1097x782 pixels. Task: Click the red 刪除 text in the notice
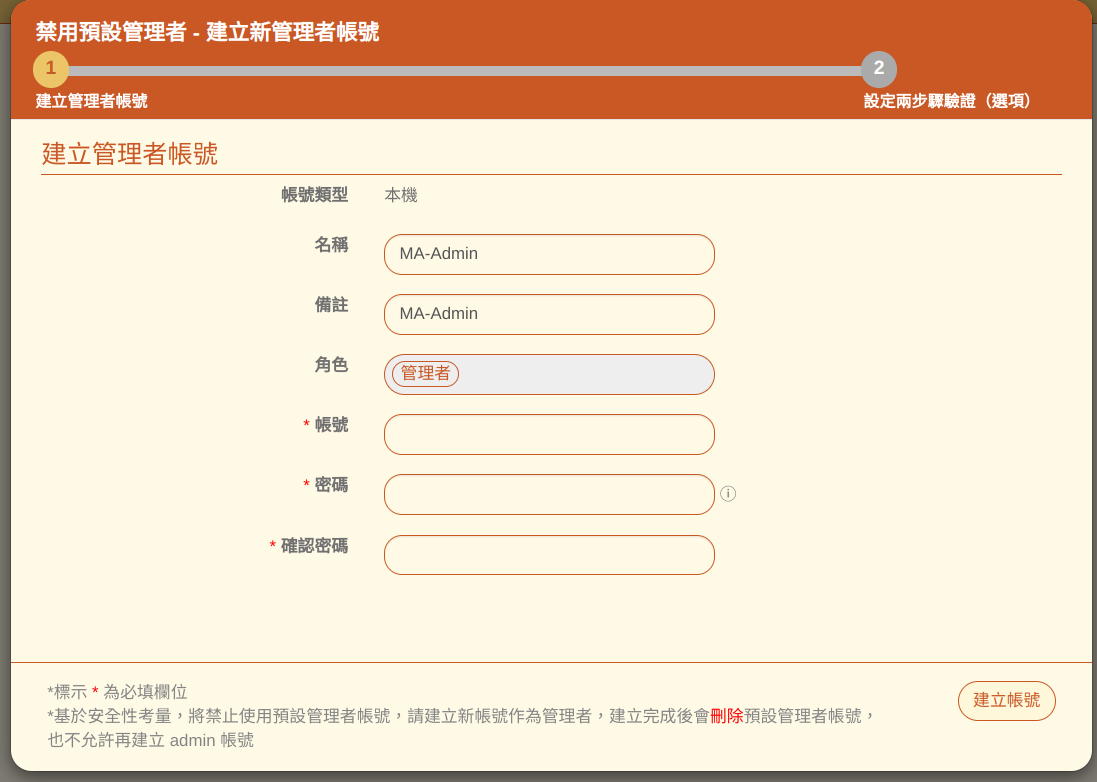pos(726,716)
